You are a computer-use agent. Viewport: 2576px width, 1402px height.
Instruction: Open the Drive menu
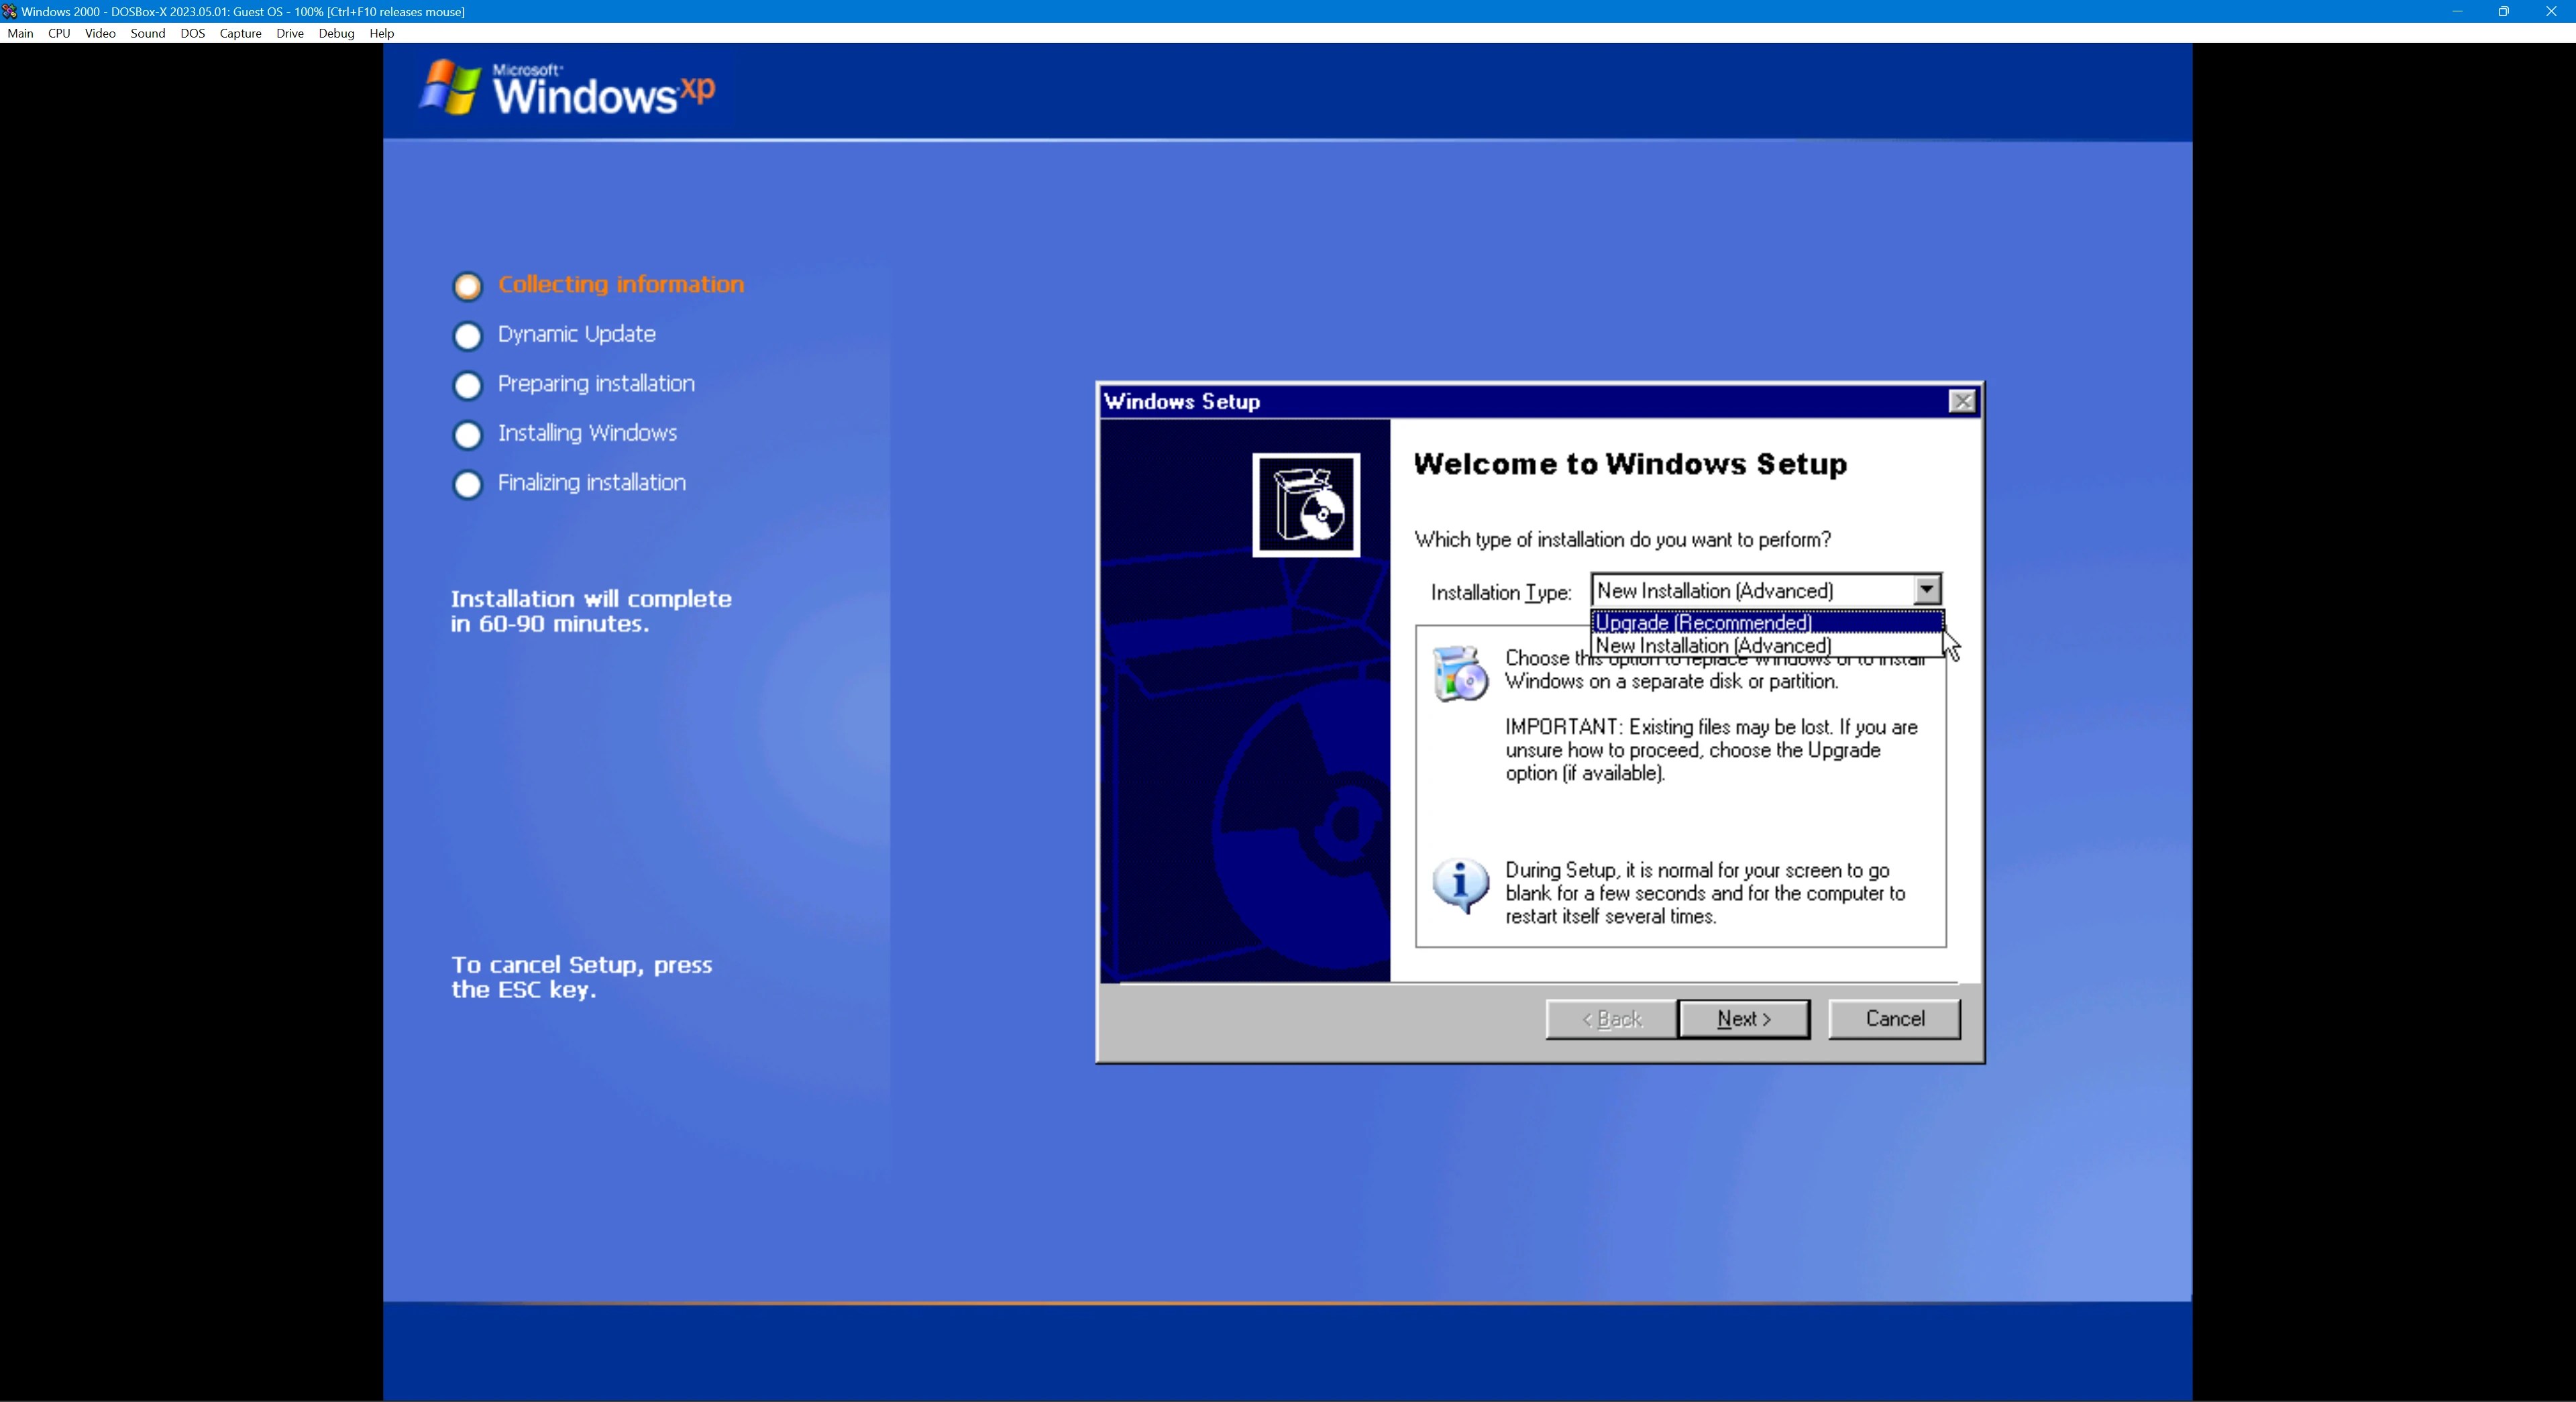pyautogui.click(x=289, y=33)
